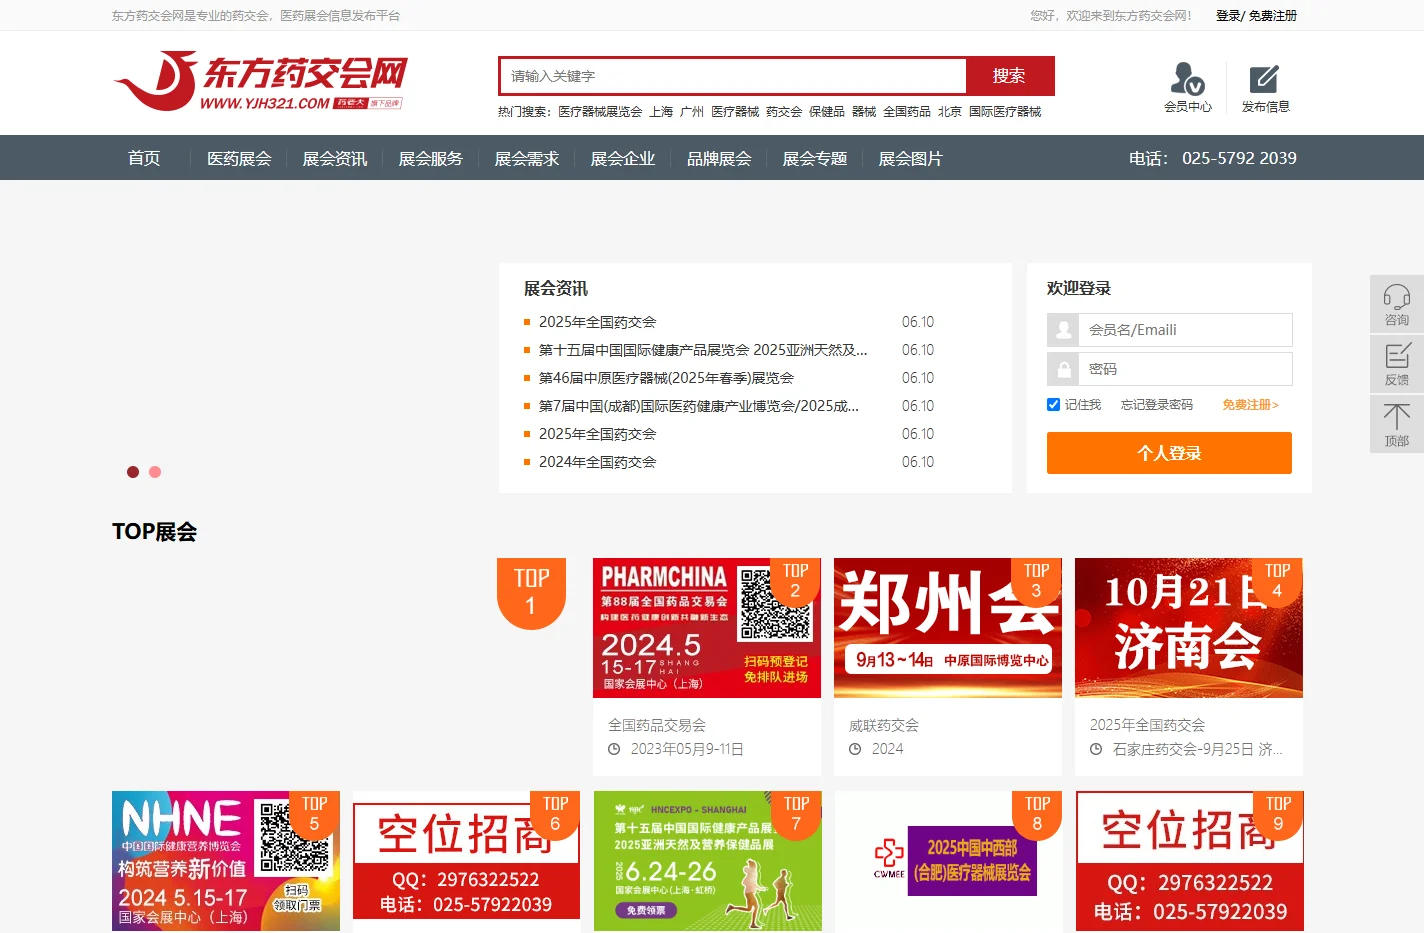Open the TOP 3 郑州会 exhibition thumbnail
The width and height of the screenshot is (1424, 933).
coord(948,628)
